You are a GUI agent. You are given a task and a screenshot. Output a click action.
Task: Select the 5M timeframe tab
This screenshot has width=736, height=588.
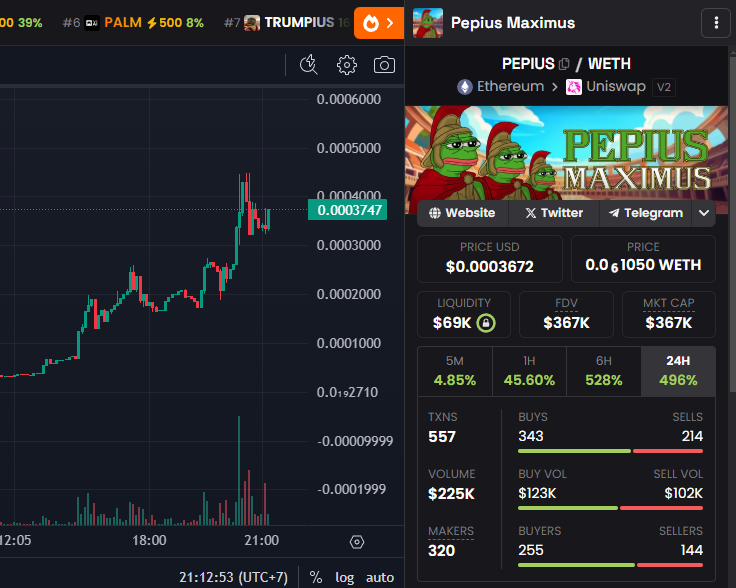click(455, 371)
